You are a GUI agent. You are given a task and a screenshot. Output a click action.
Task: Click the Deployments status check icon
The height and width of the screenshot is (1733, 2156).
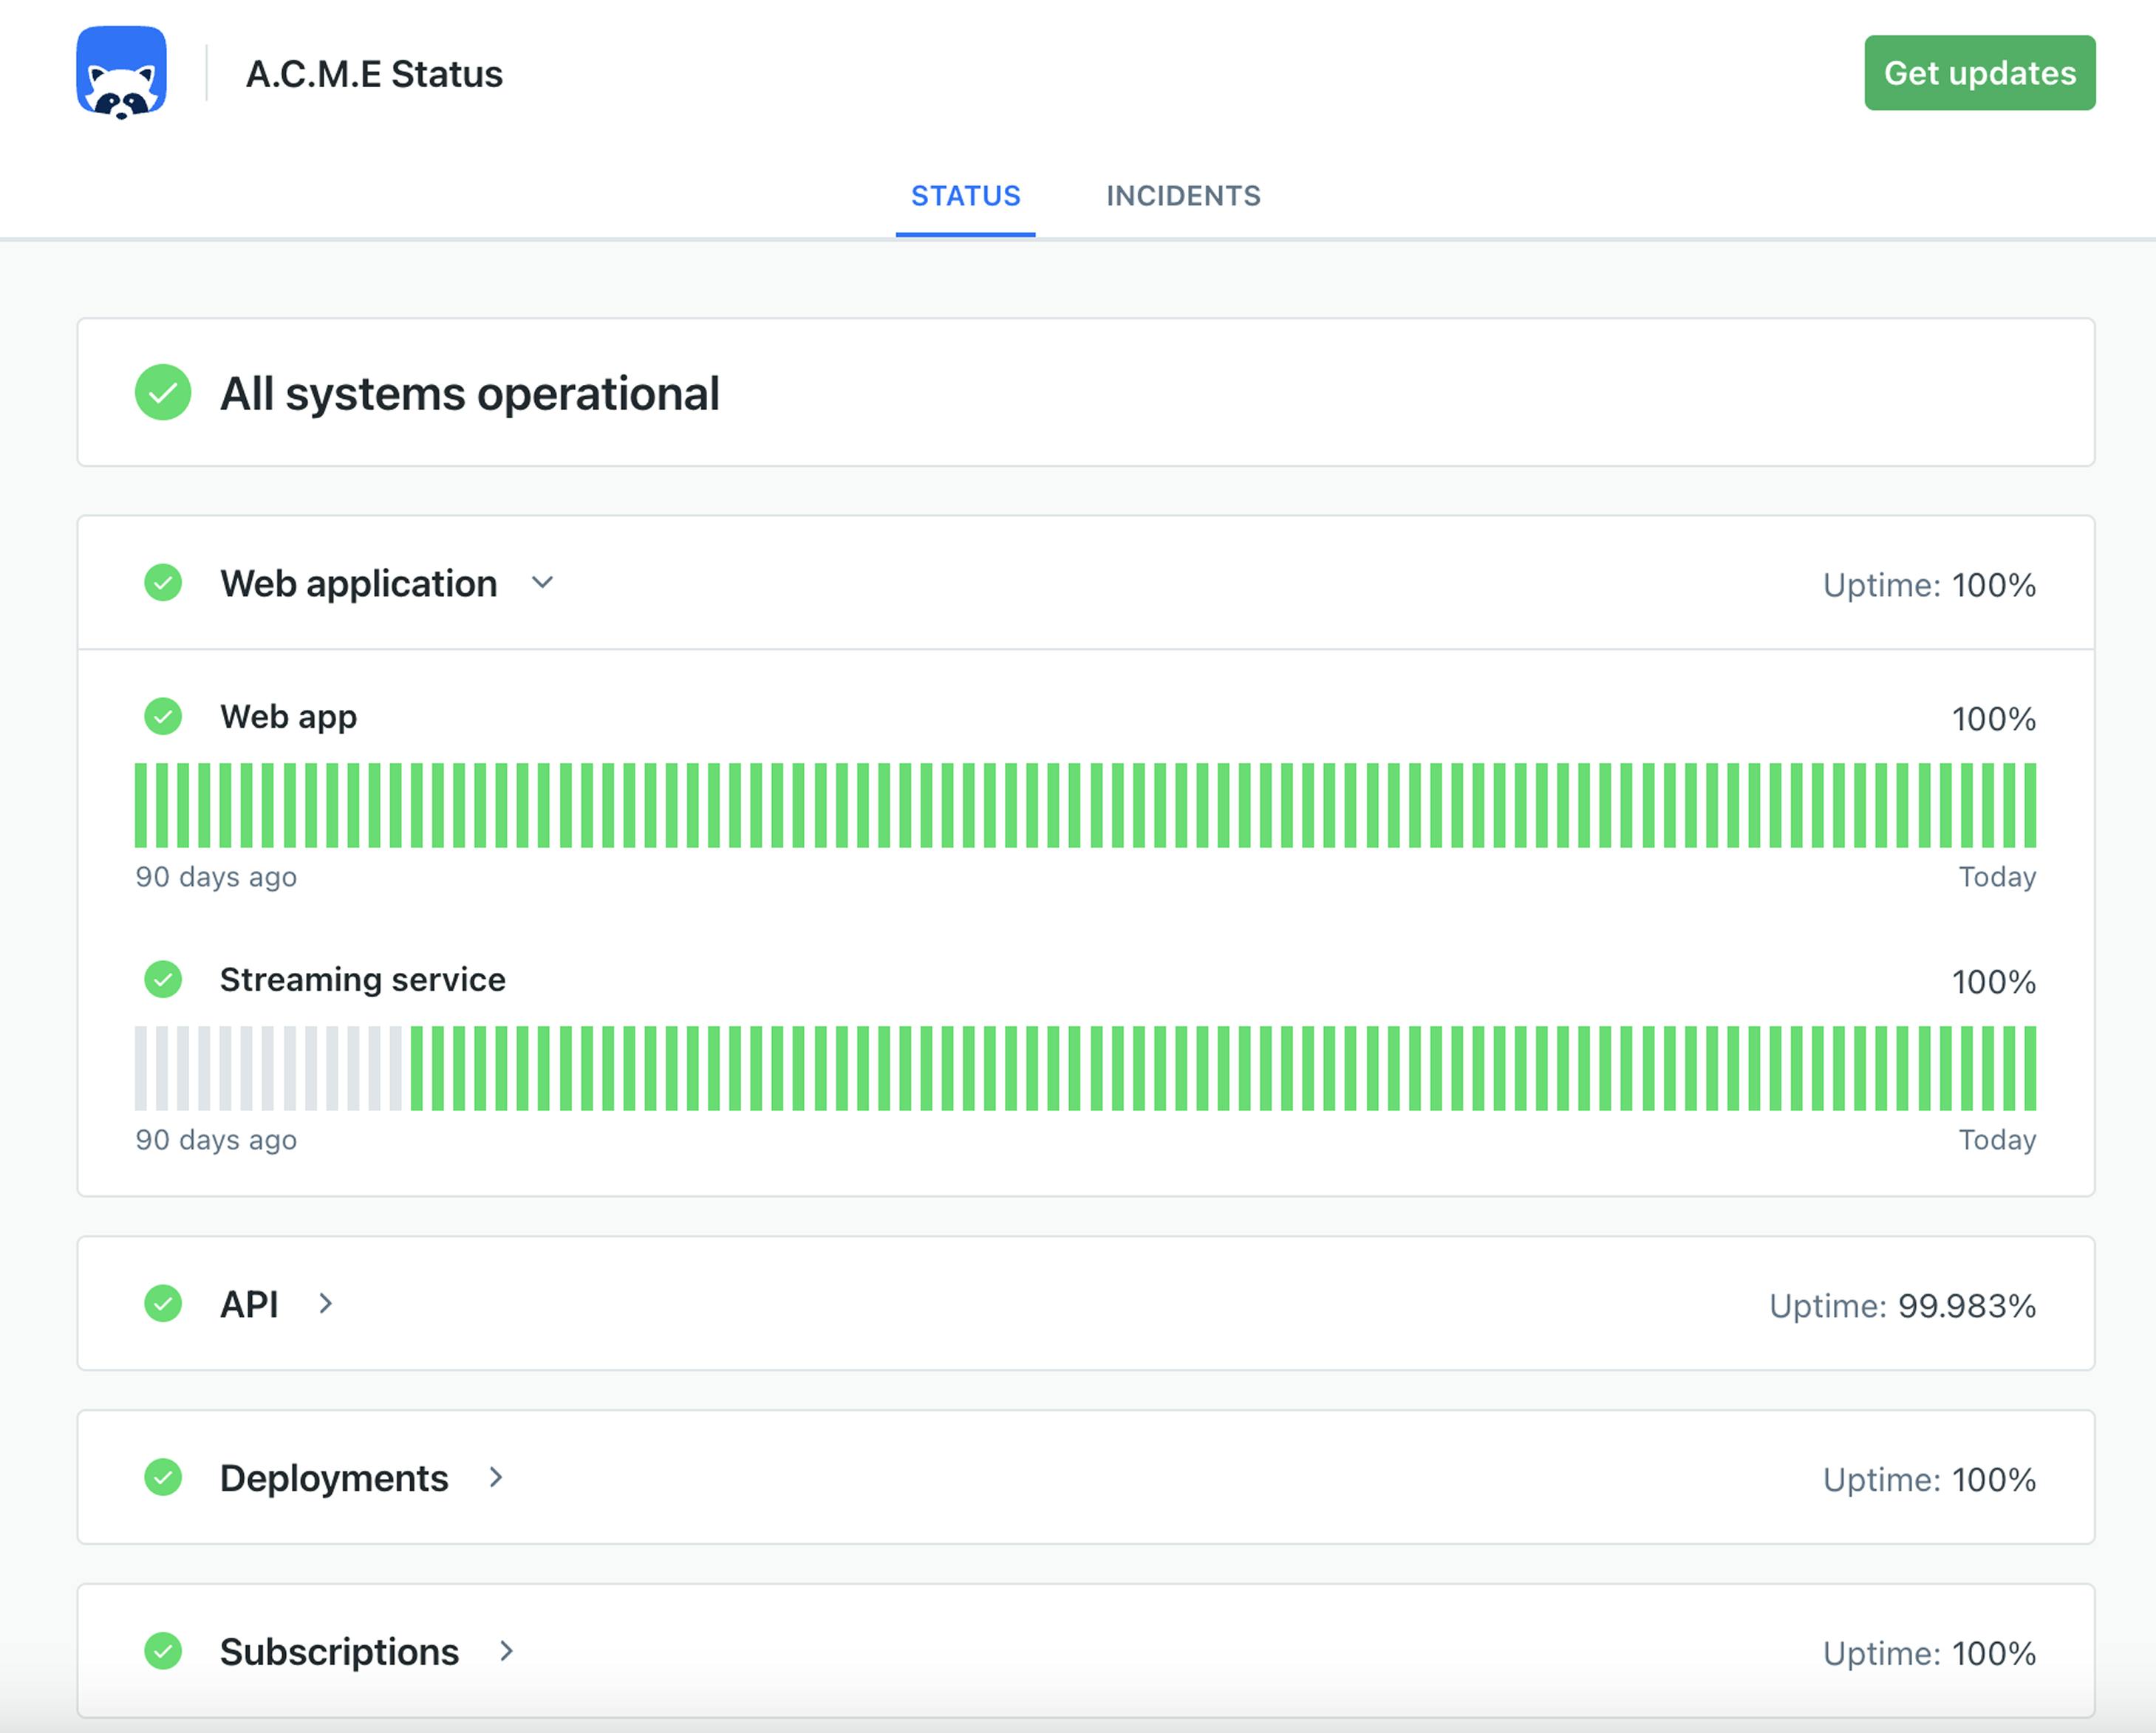coord(163,1477)
